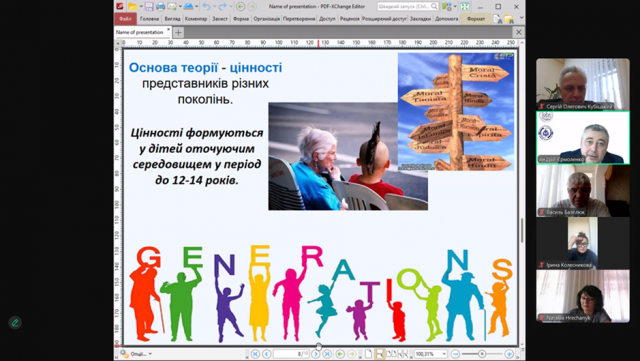640x361 pixels.
Task: Open the Email icon dropdown arrow
Action: coord(180,7)
